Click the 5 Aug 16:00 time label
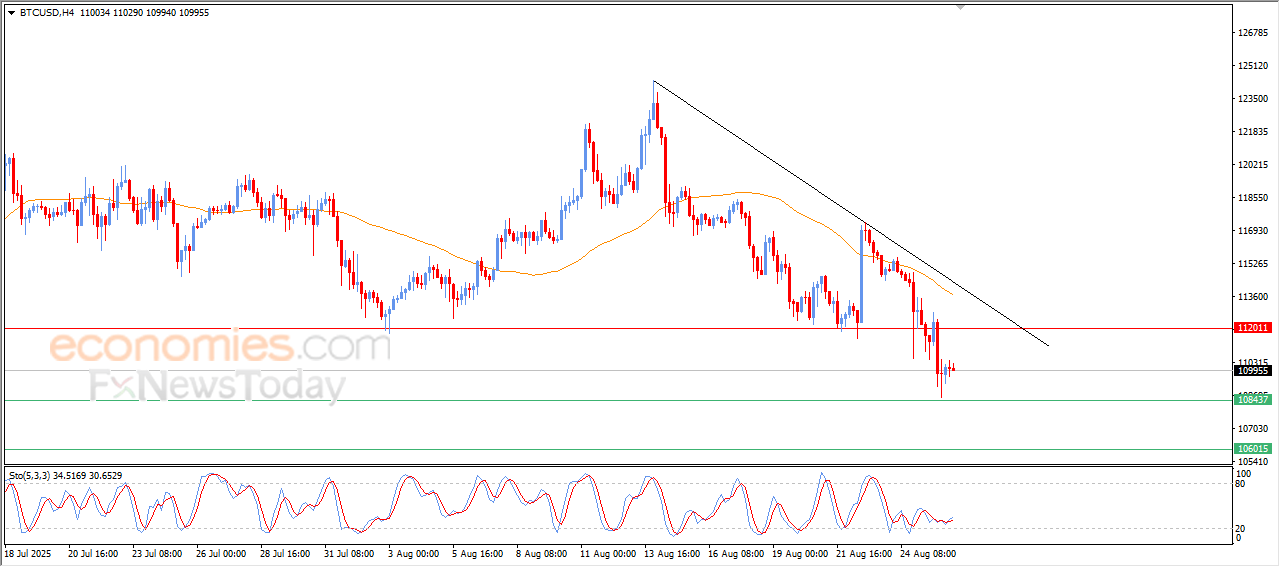 click(476, 553)
